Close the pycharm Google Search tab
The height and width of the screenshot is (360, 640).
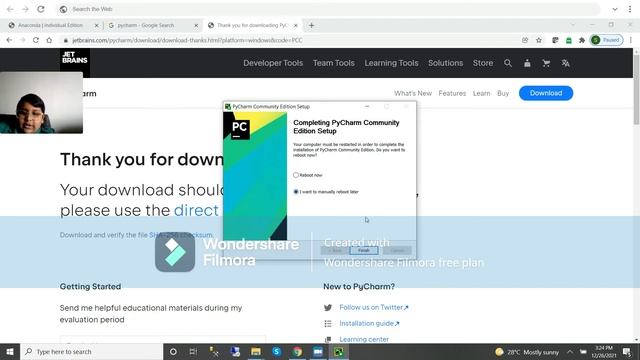click(x=196, y=25)
